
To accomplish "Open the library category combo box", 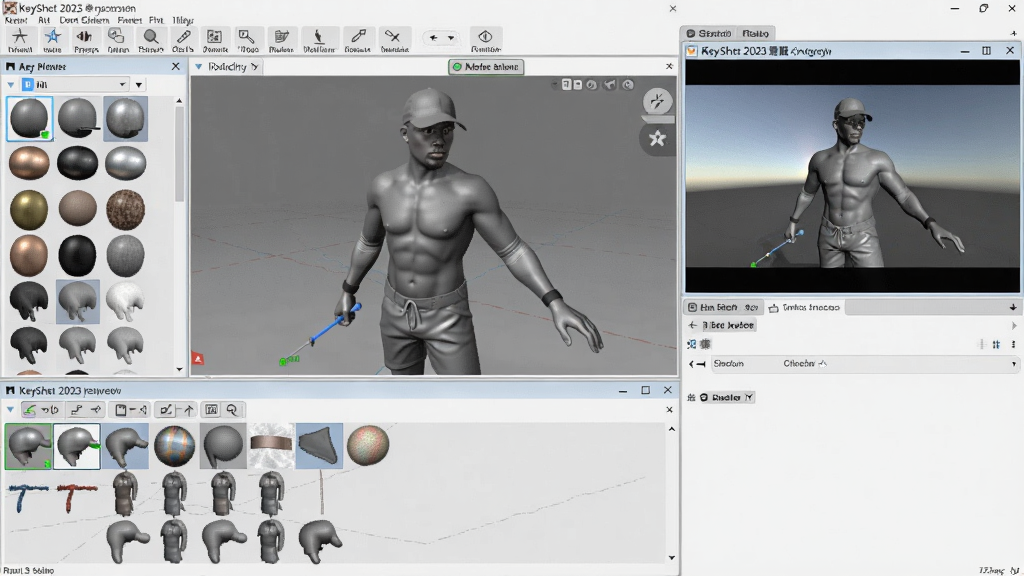I will coord(74,84).
